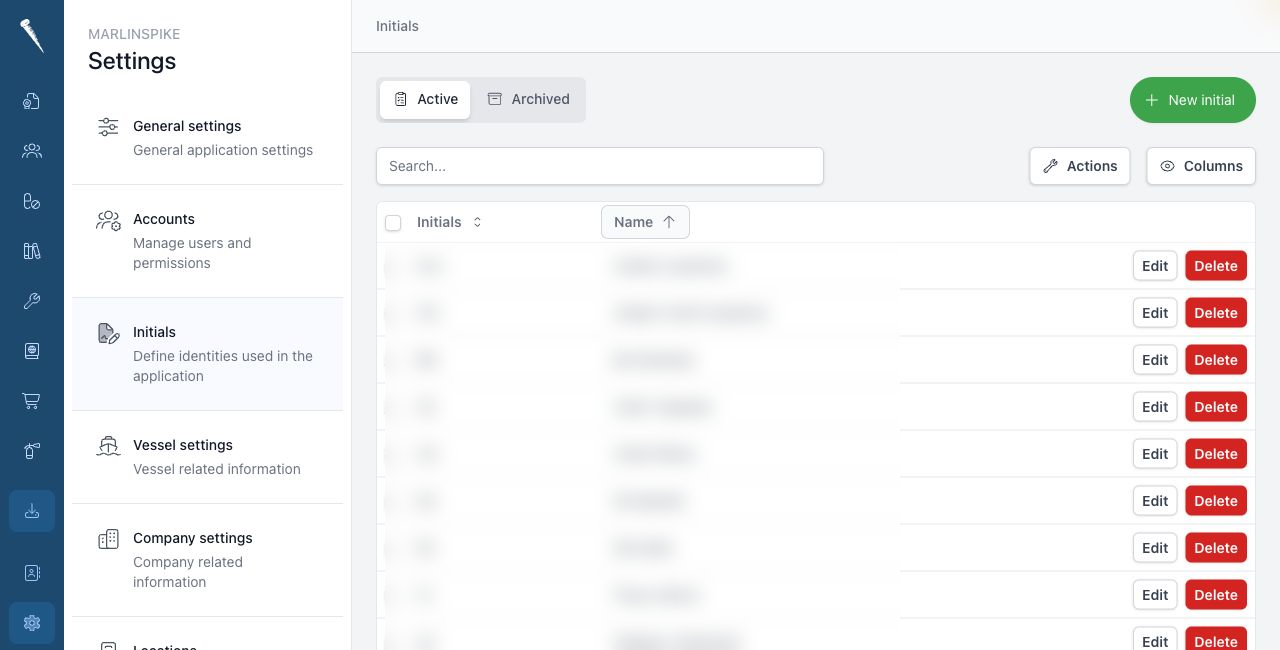Image resolution: width=1280 pixels, height=650 pixels.
Task: Open the medicine pills icon in the sidebar
Action: (x=32, y=201)
